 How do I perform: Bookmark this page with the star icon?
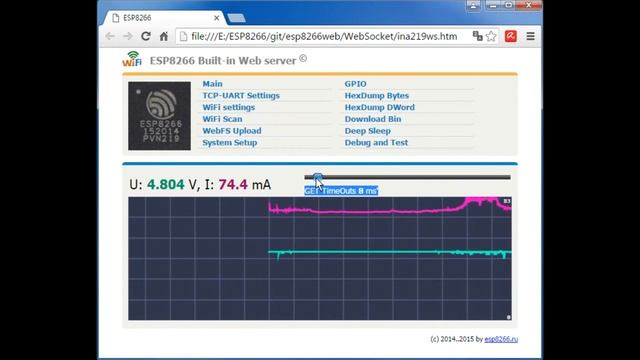click(x=491, y=36)
